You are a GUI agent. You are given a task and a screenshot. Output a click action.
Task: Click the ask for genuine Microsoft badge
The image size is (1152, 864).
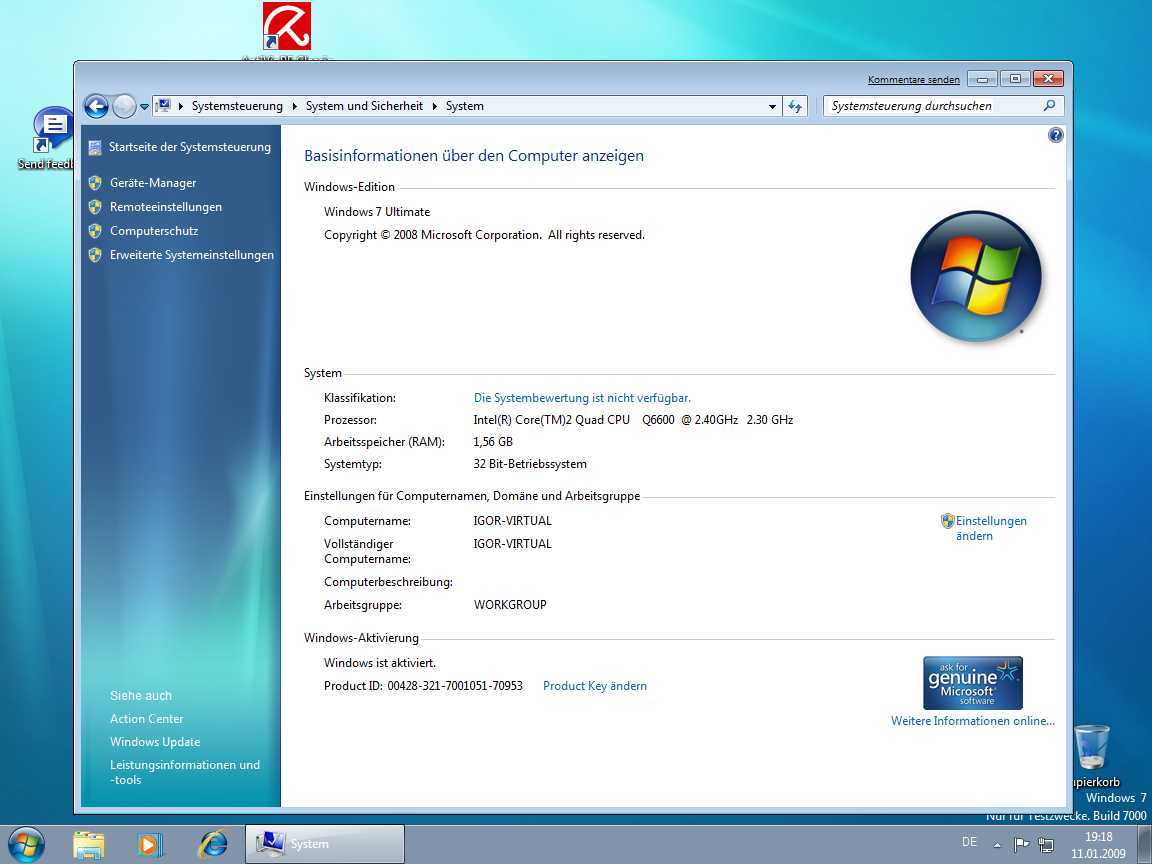pos(972,683)
